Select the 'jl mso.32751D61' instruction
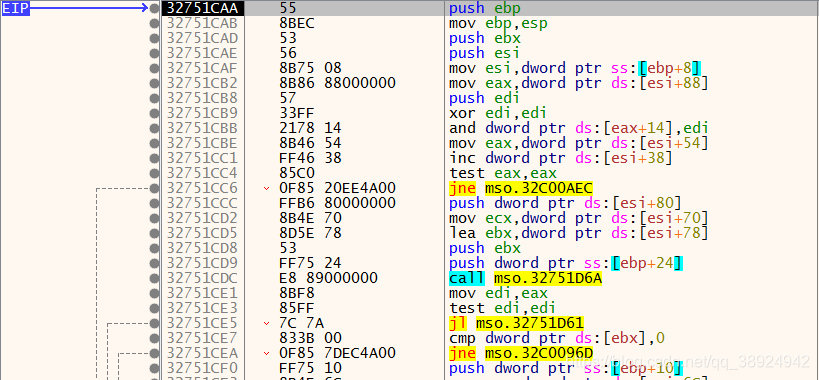This screenshot has height=380, width=819. [517, 324]
